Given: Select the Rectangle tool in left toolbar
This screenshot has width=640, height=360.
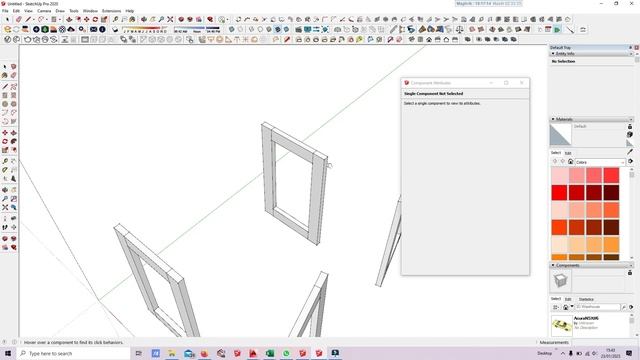Looking at the screenshot, I should 4,95.
